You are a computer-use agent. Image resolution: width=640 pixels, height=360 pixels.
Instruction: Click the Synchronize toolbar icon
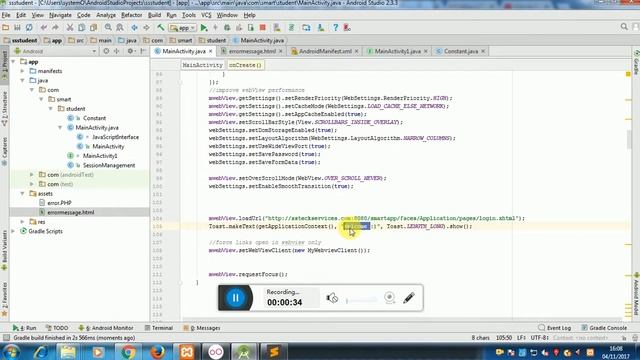[x=29, y=28]
